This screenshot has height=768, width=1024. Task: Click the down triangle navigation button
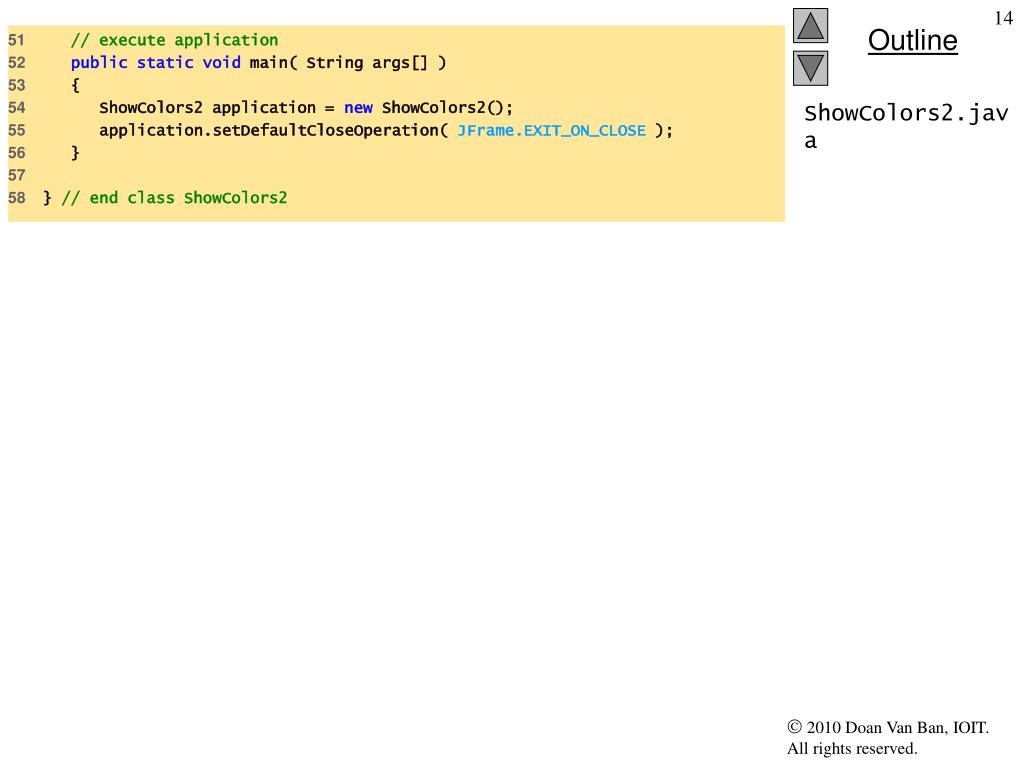(x=810, y=69)
